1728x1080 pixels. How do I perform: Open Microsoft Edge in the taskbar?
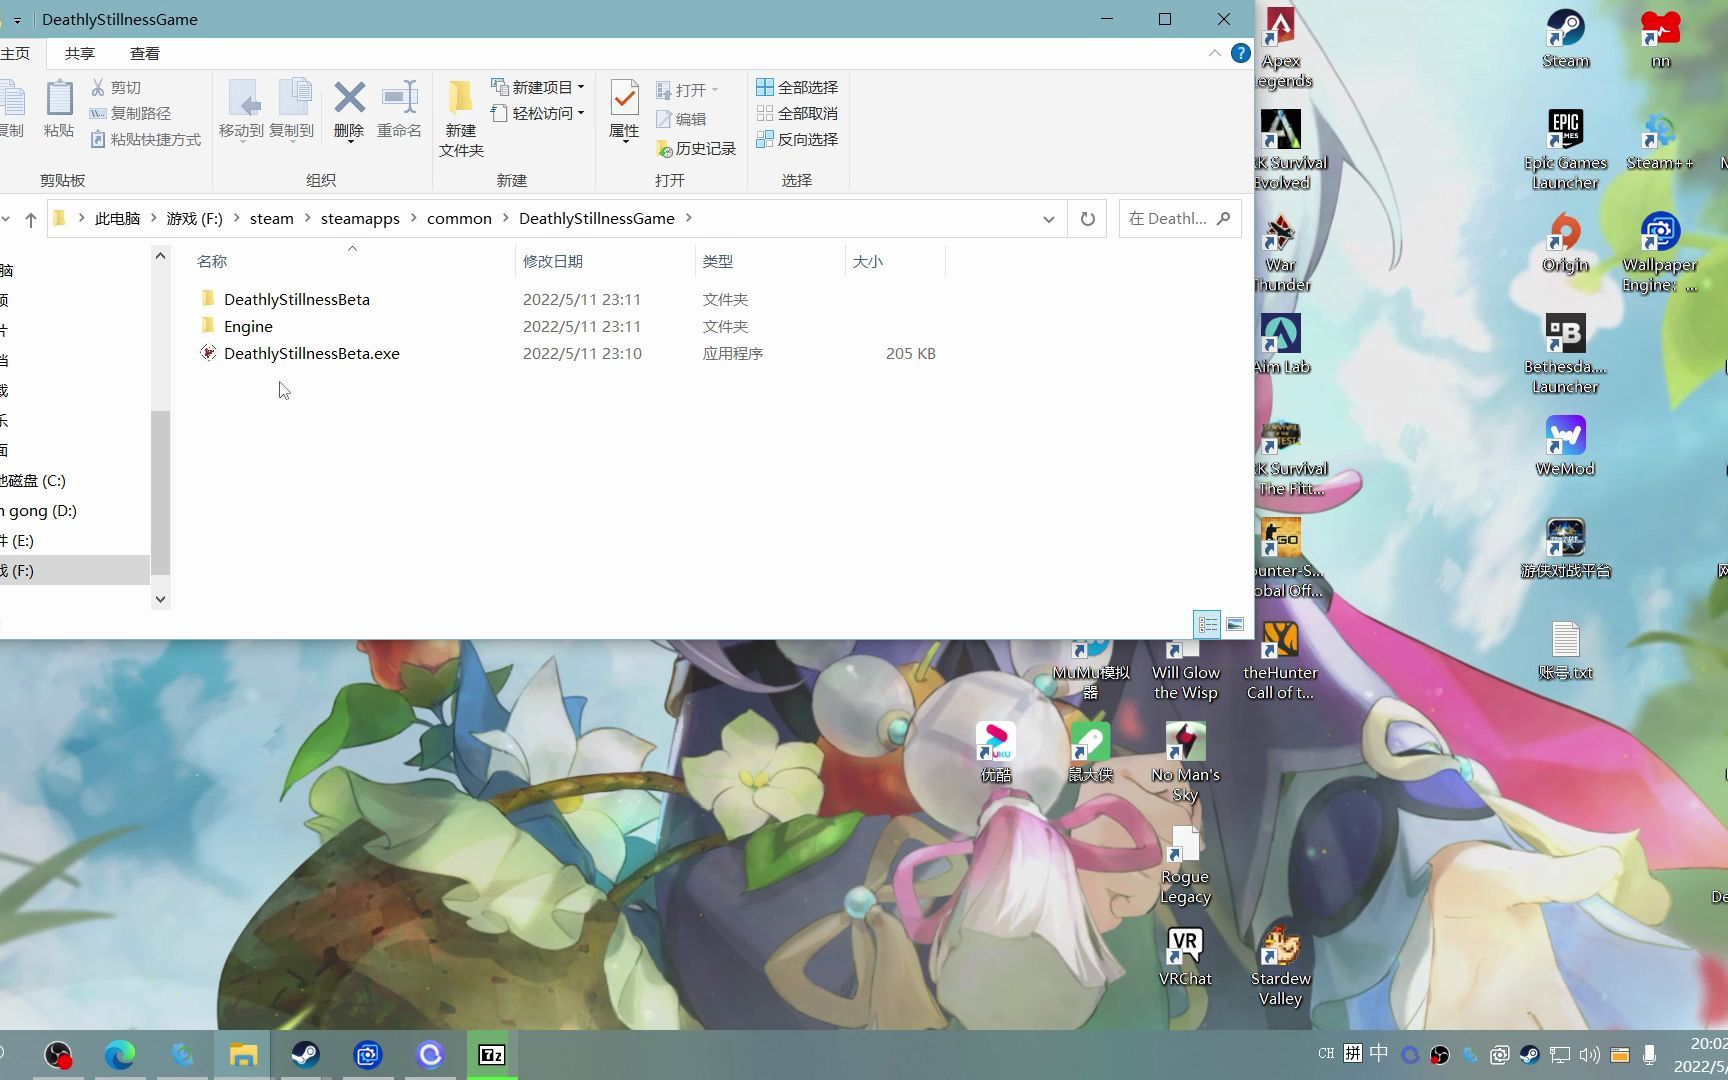click(120, 1055)
